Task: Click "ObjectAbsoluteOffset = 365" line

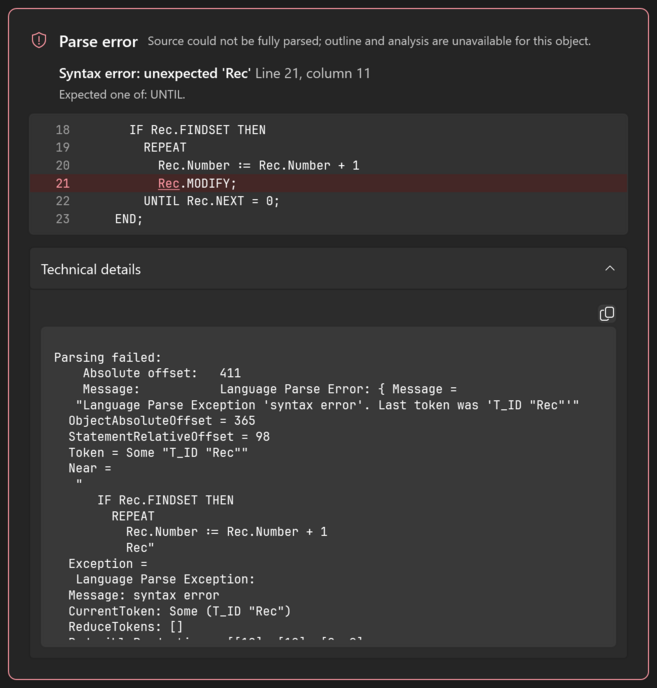Action: [x=162, y=420]
